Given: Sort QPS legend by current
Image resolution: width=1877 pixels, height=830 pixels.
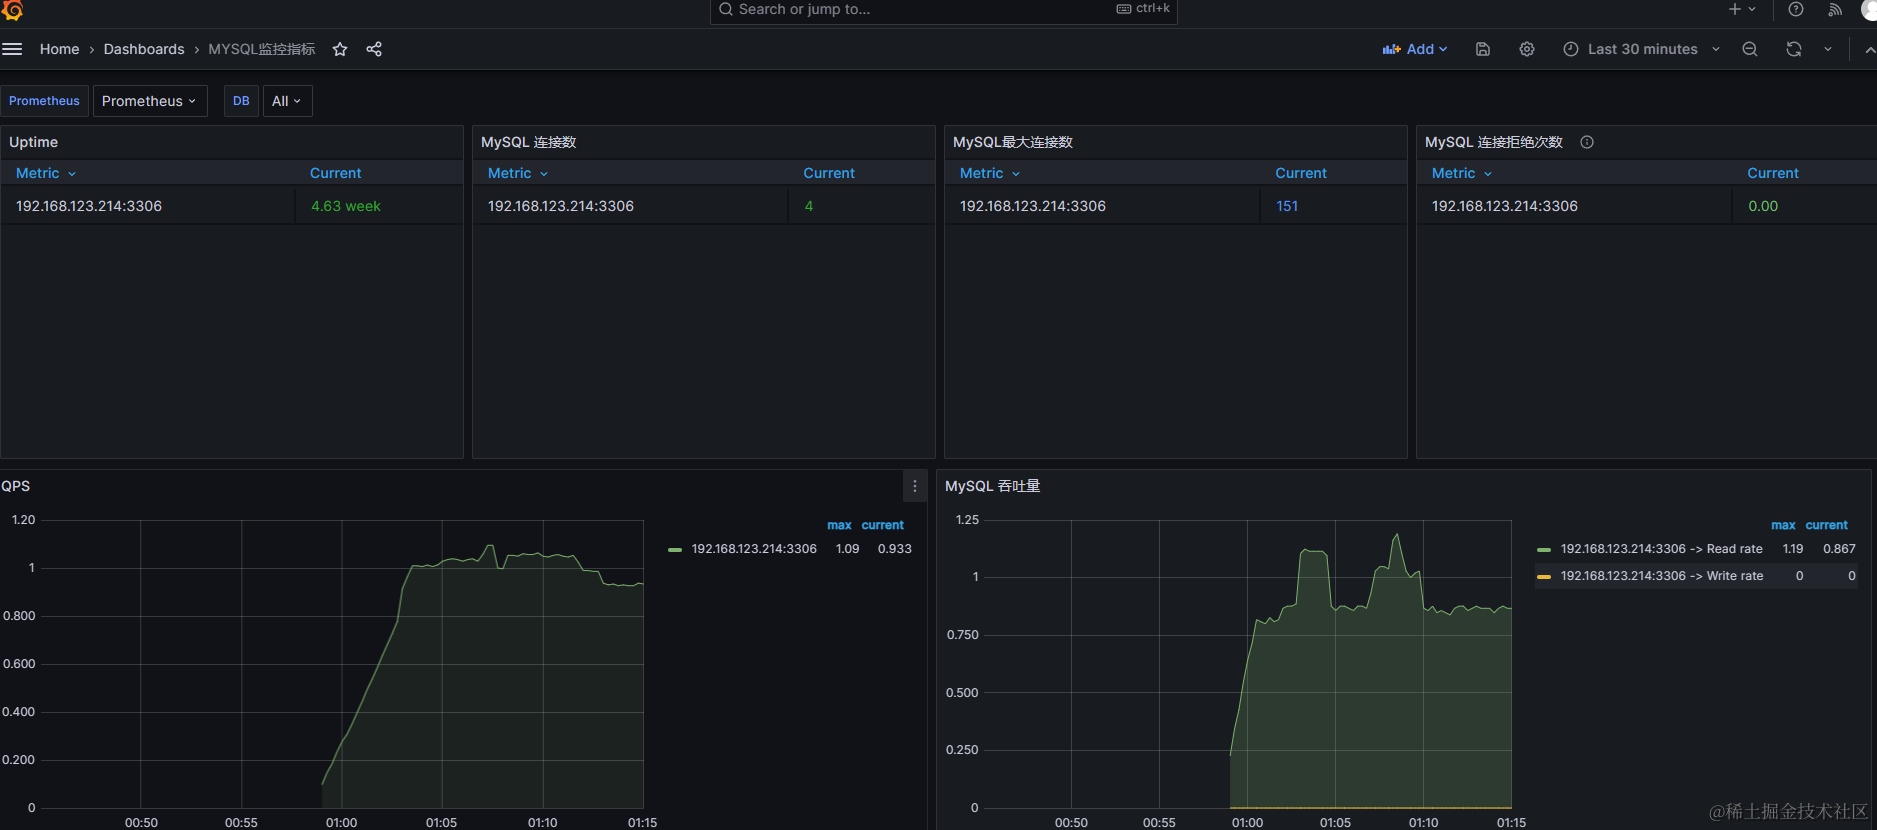Looking at the screenshot, I should (x=883, y=525).
